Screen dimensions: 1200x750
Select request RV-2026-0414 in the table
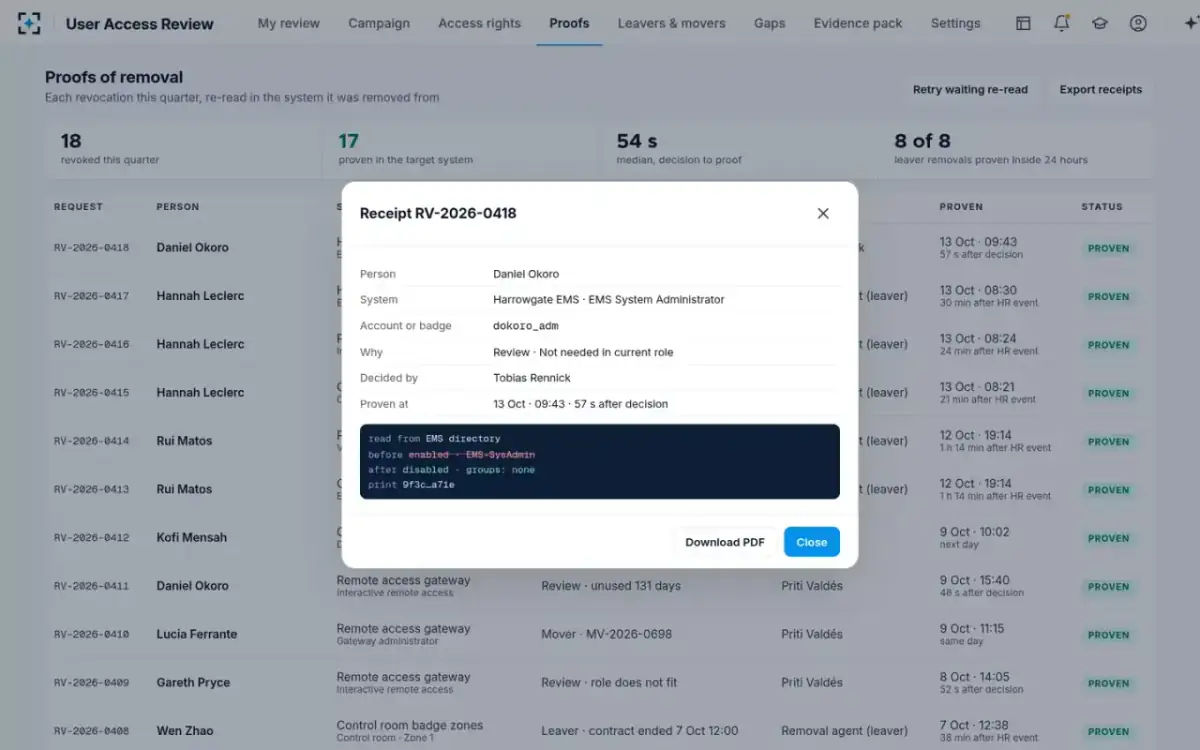(92, 441)
